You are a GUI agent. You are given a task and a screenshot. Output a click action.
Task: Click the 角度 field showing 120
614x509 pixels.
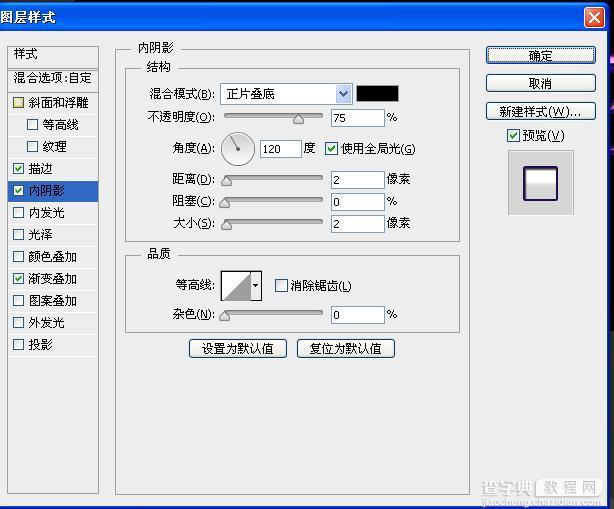point(281,149)
